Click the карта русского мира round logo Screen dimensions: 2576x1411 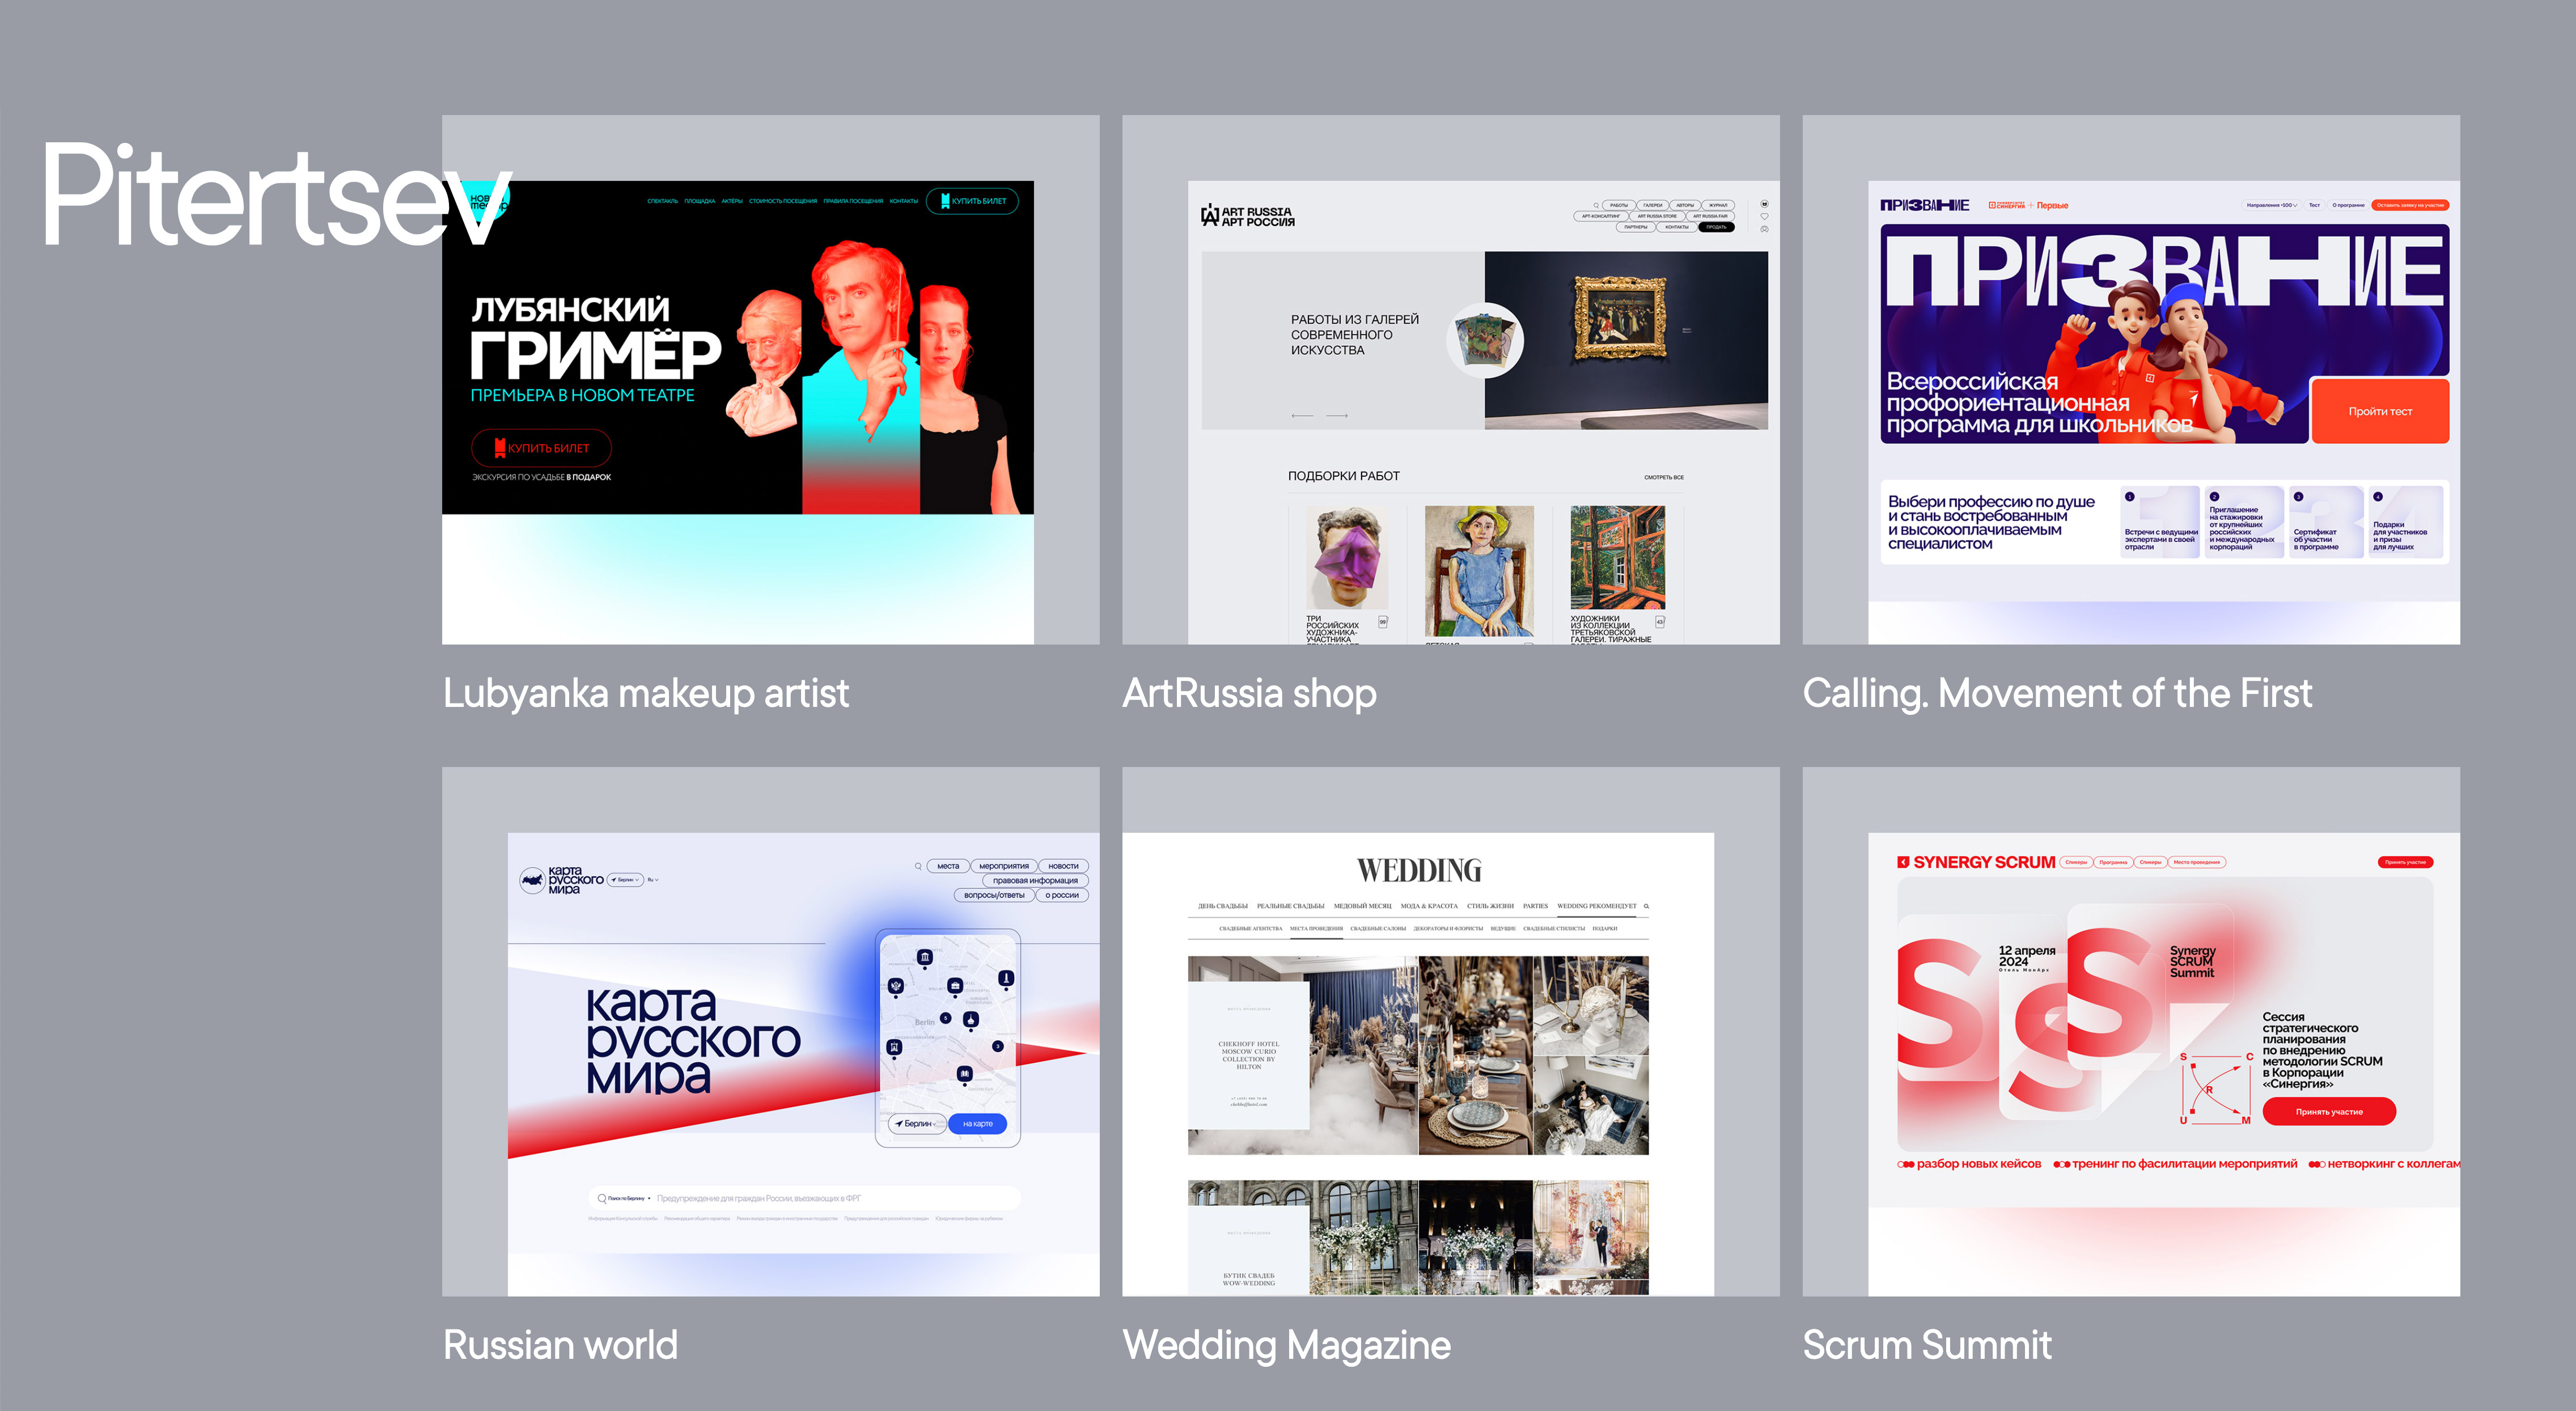[x=532, y=880]
